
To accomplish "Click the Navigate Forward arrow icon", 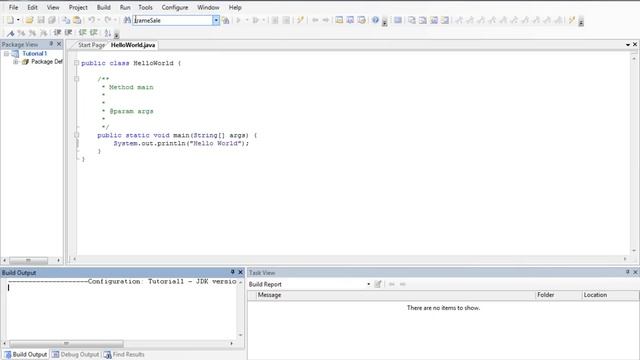I will (x=326, y=20).
